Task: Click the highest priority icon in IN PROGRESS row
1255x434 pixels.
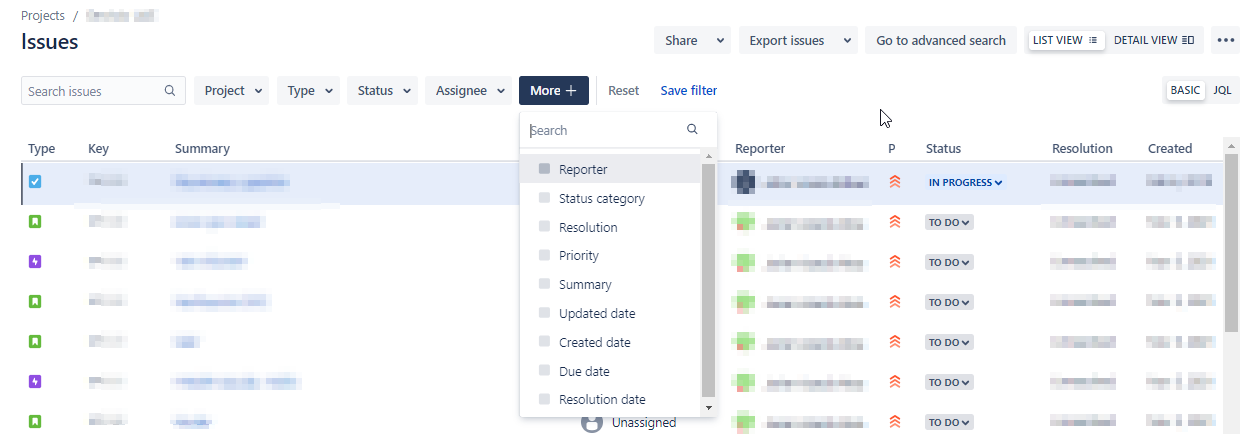Action: pyautogui.click(x=895, y=182)
